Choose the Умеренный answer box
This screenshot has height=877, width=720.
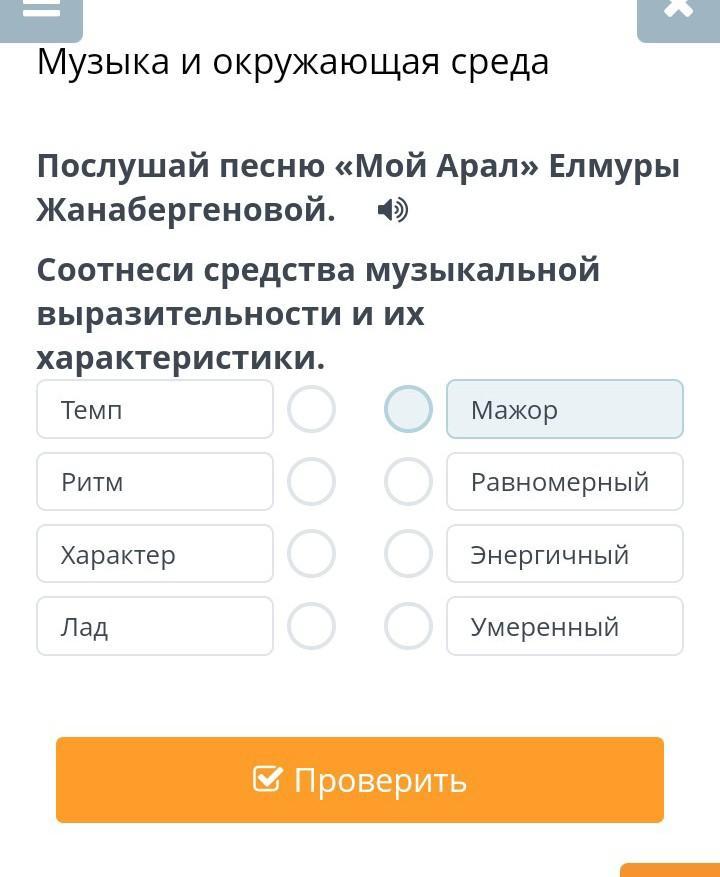tap(565, 626)
